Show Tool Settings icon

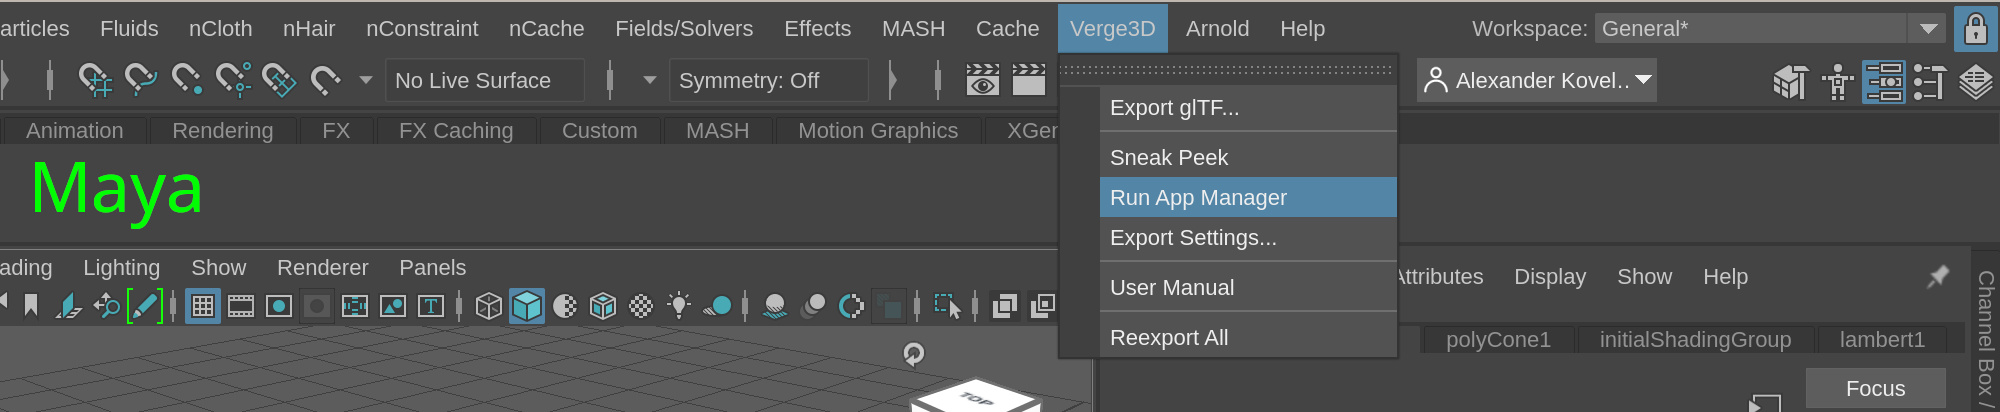coord(1930,82)
